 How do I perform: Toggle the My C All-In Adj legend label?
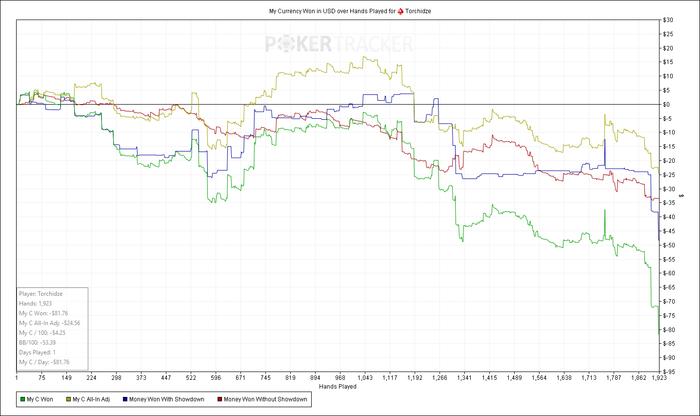(91, 399)
